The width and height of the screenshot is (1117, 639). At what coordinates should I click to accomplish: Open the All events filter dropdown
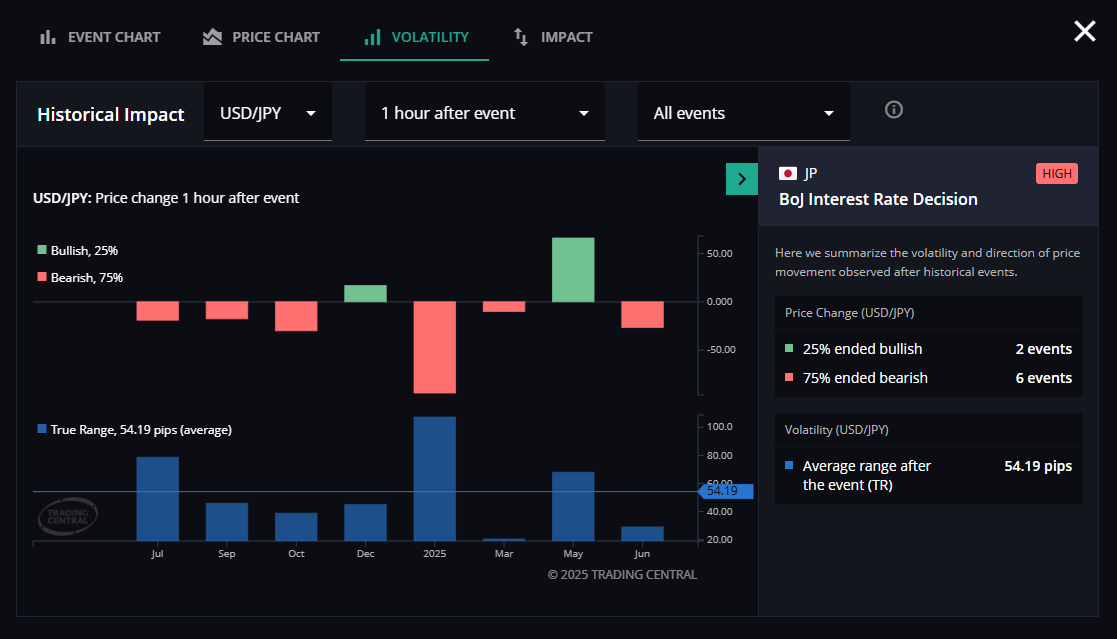(x=743, y=113)
